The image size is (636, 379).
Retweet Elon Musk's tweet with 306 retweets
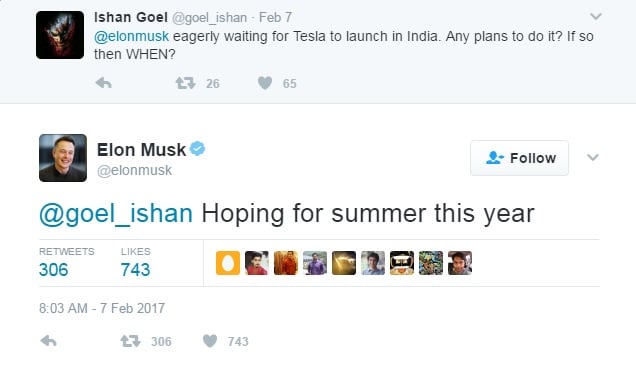(130, 341)
